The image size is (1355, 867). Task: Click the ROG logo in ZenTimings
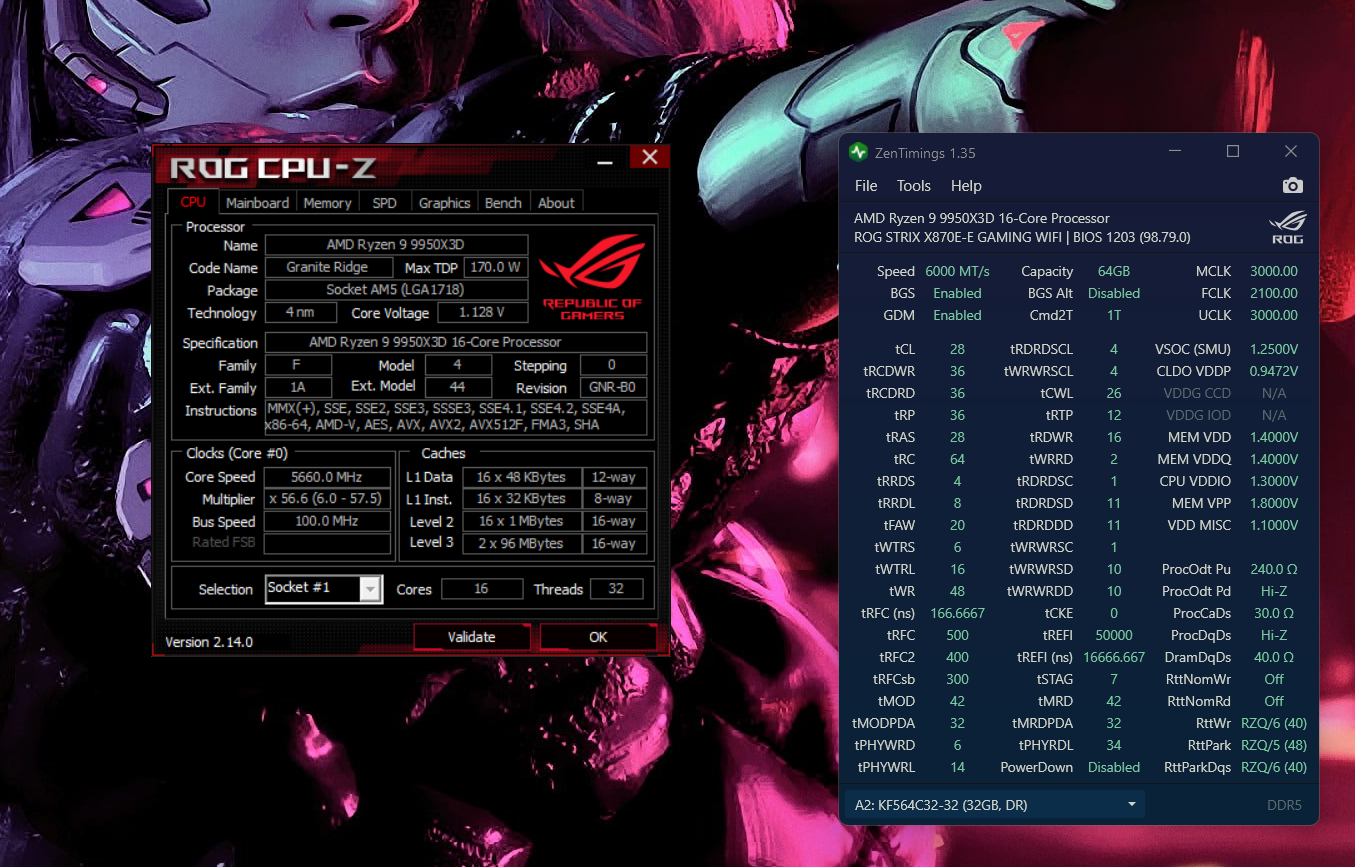pyautogui.click(x=1287, y=228)
